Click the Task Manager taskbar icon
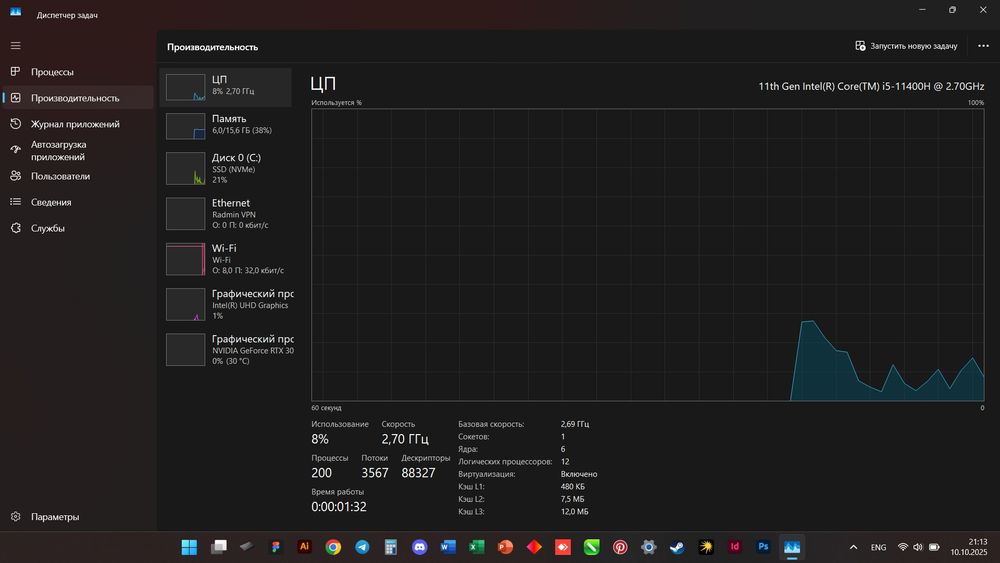This screenshot has width=1000, height=563. tap(792, 547)
